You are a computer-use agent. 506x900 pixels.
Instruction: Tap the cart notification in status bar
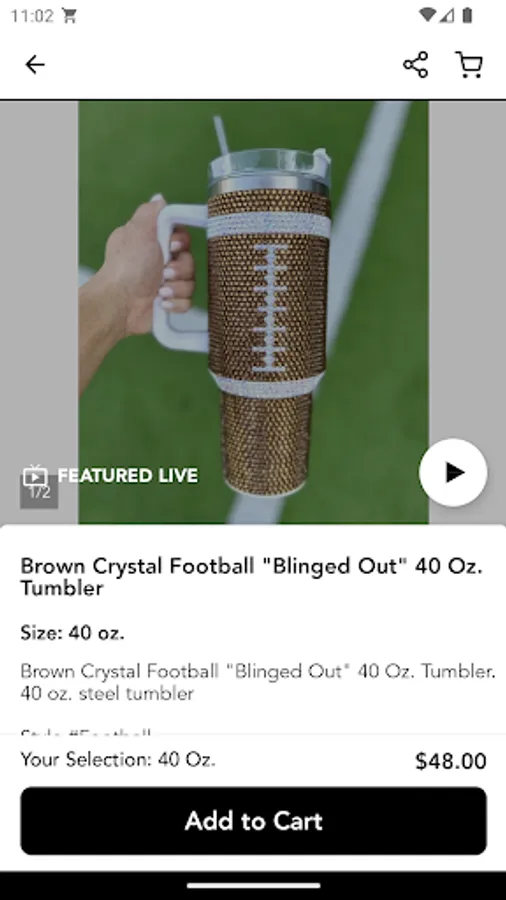tap(69, 16)
